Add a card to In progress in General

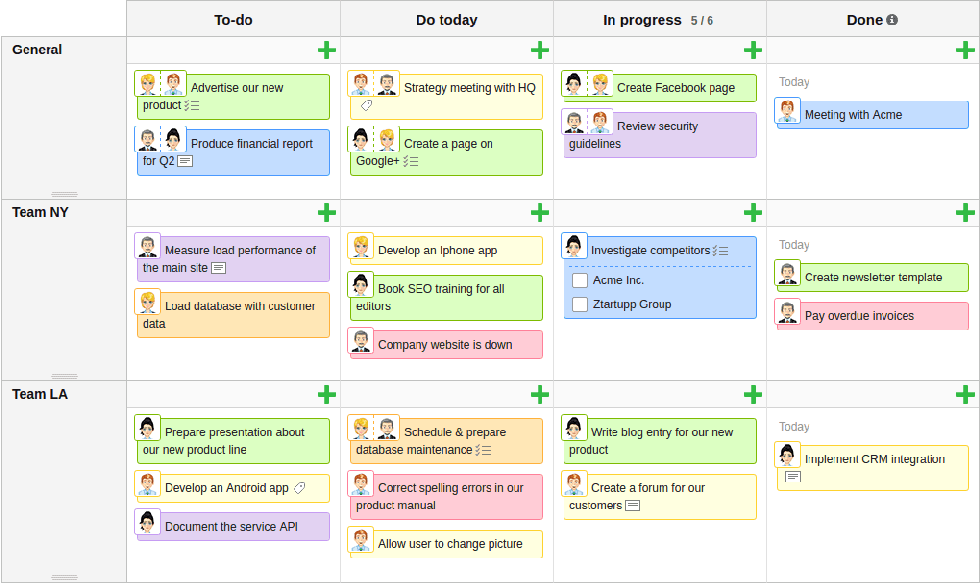(753, 49)
